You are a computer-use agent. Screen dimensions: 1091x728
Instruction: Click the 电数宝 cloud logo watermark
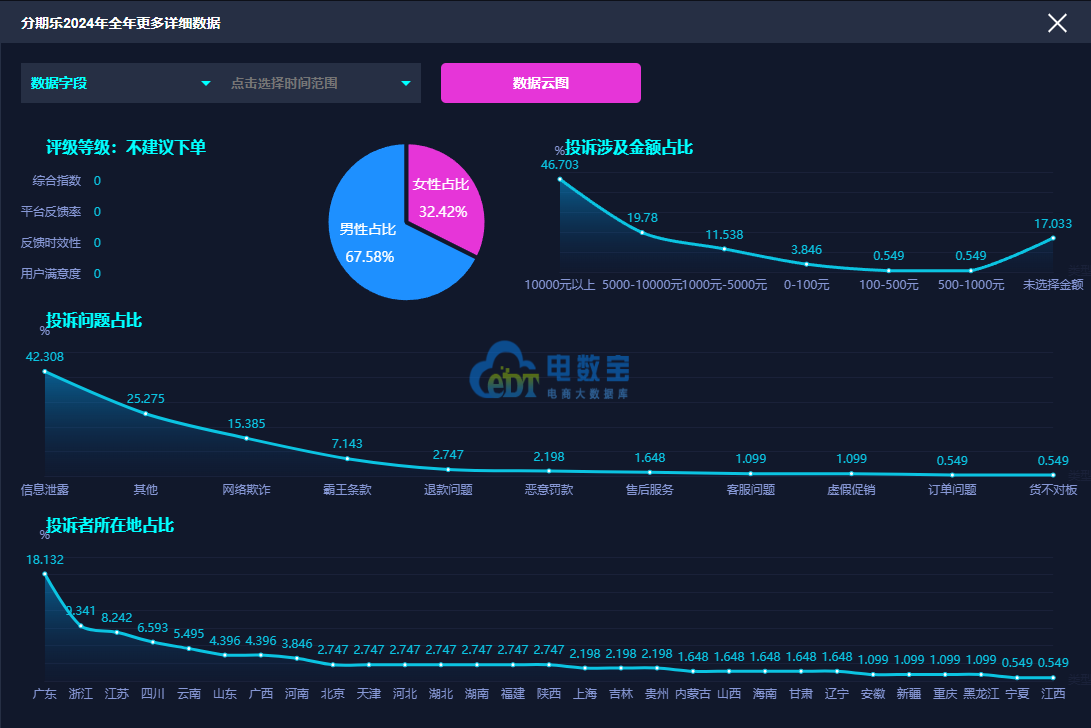[550, 370]
